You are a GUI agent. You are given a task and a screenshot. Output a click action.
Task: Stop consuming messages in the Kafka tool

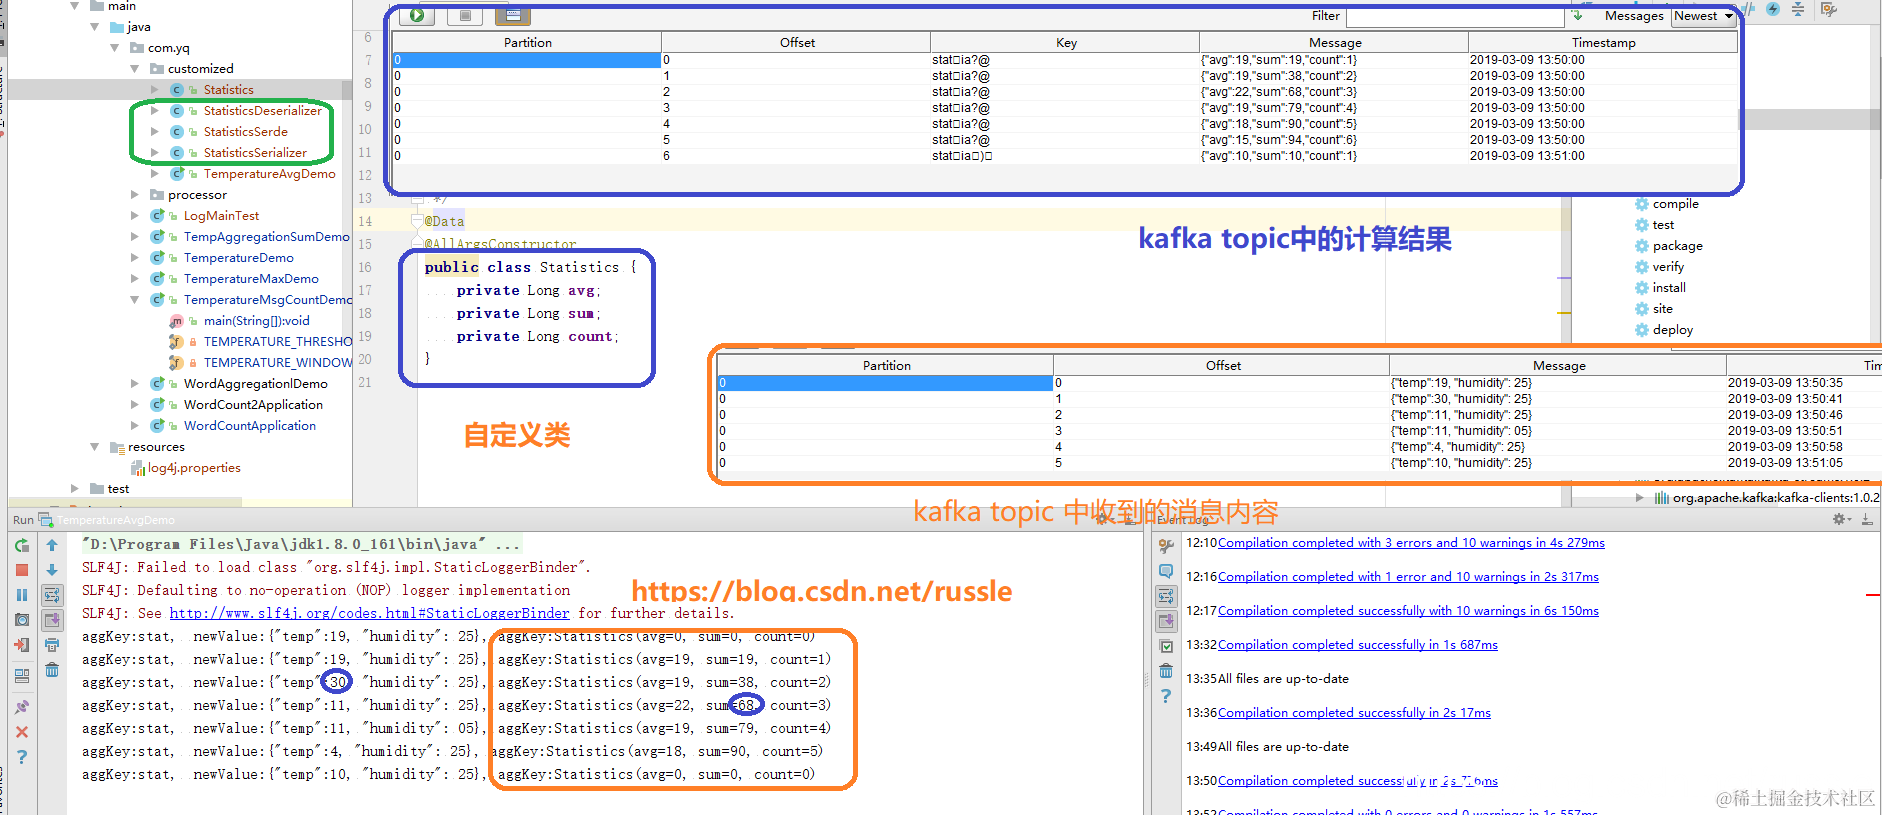465,15
